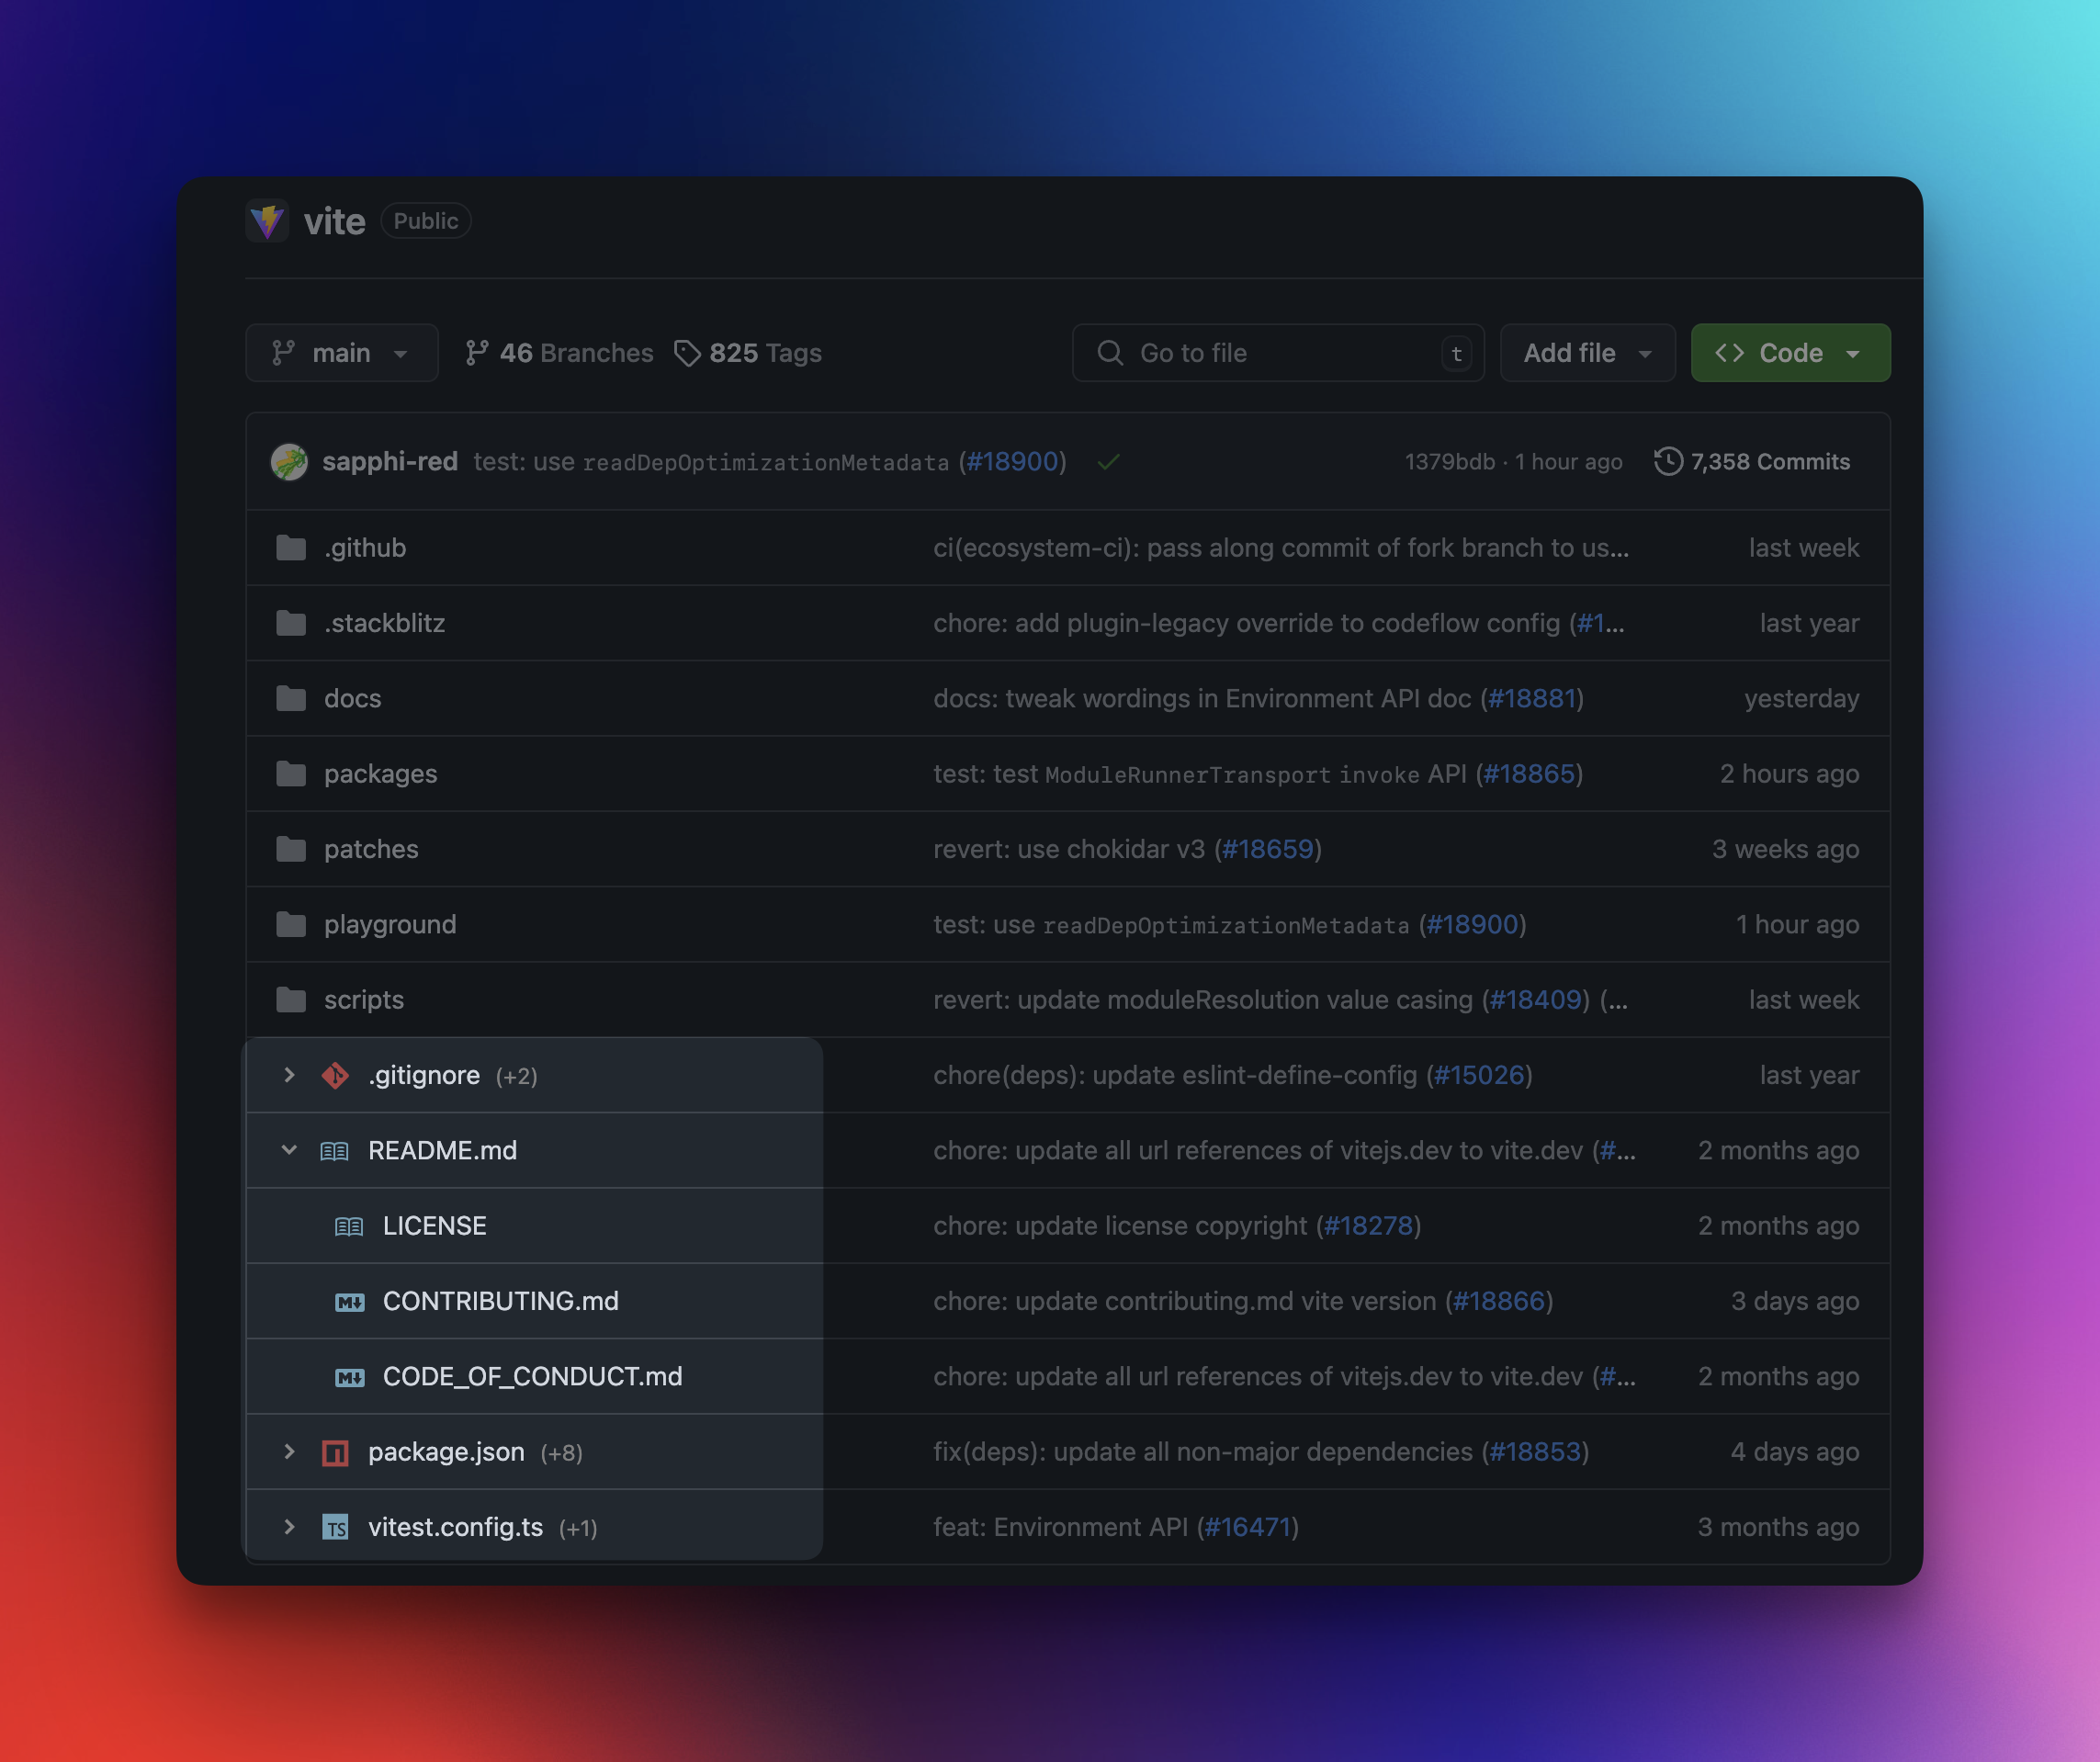Click the Vite logo icon

click(x=267, y=220)
